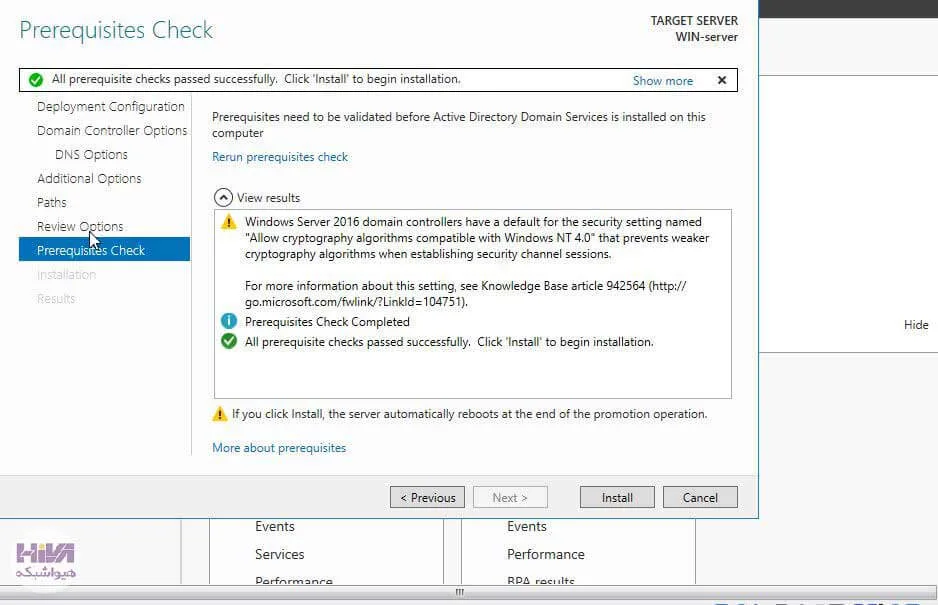Click the 'All prerequisite checks passed' line in results list
938x605 pixels.
[449, 342]
